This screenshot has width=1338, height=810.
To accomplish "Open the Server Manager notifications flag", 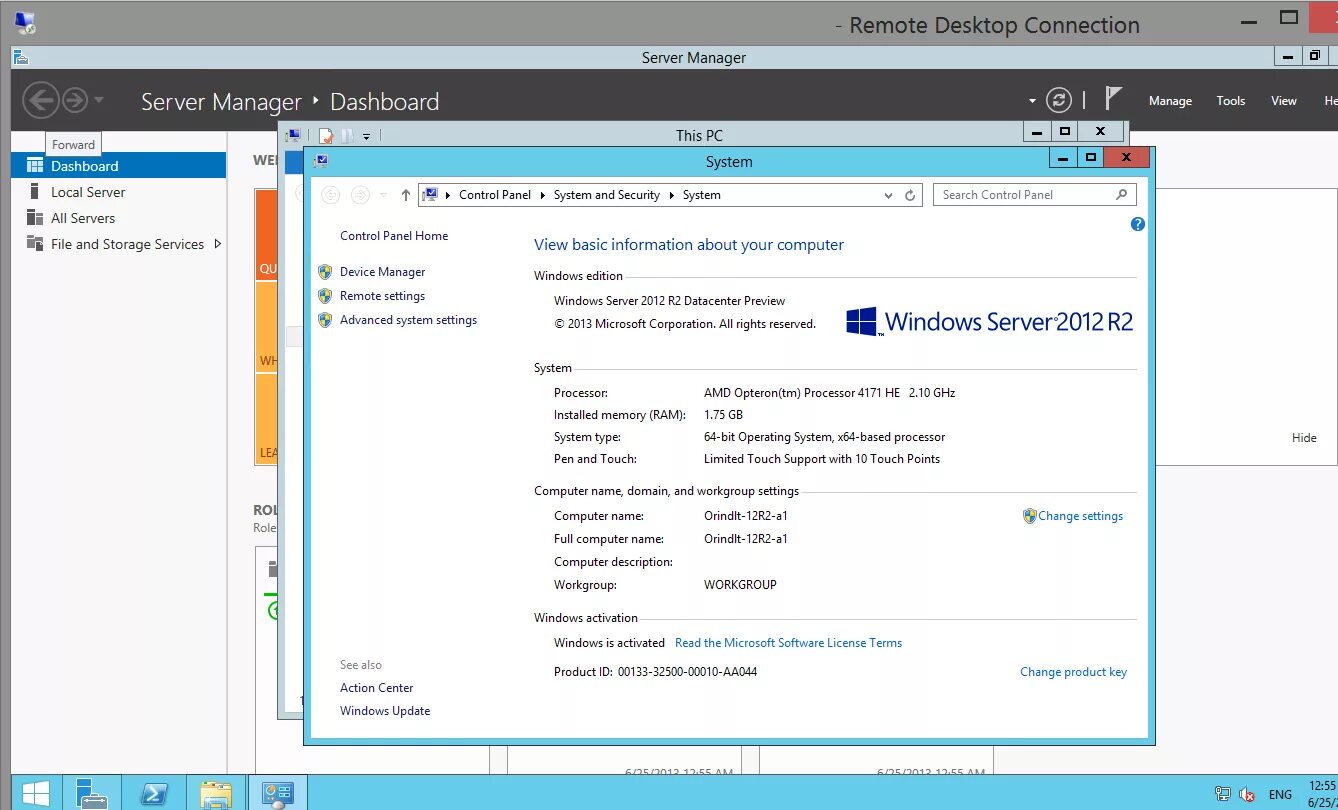I will click(x=1113, y=98).
